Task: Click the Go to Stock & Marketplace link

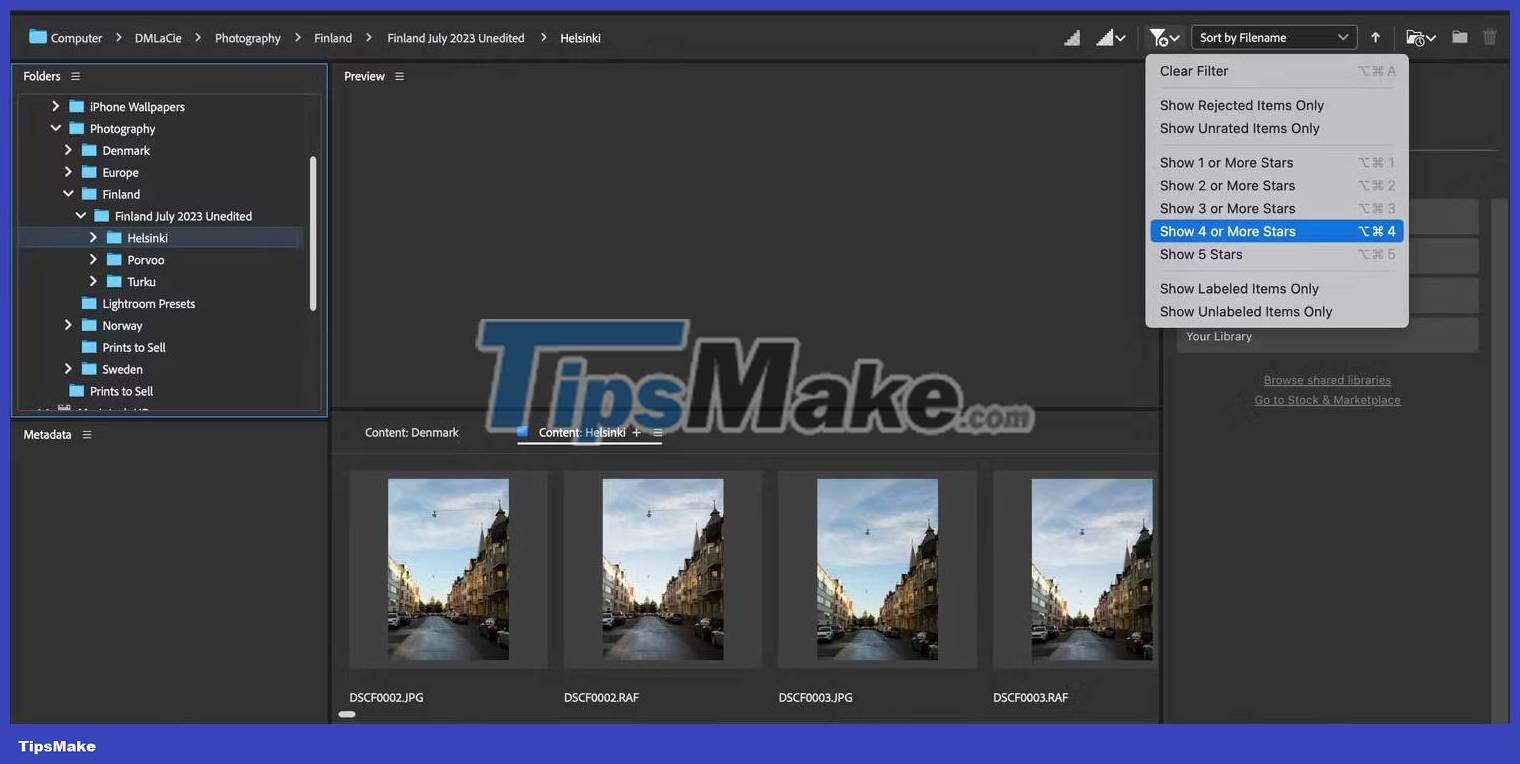Action: (1327, 399)
